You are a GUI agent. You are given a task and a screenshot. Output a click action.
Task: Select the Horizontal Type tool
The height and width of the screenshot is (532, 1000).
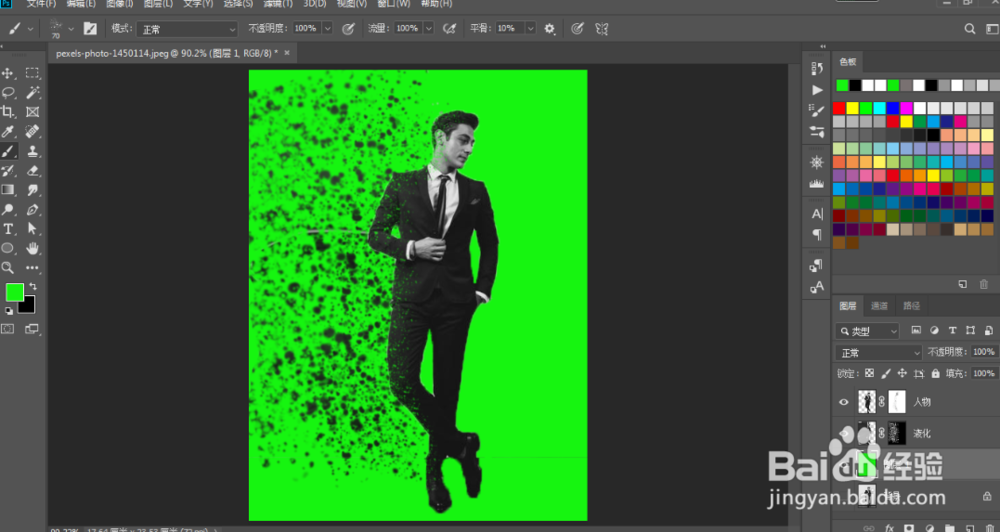[8, 229]
